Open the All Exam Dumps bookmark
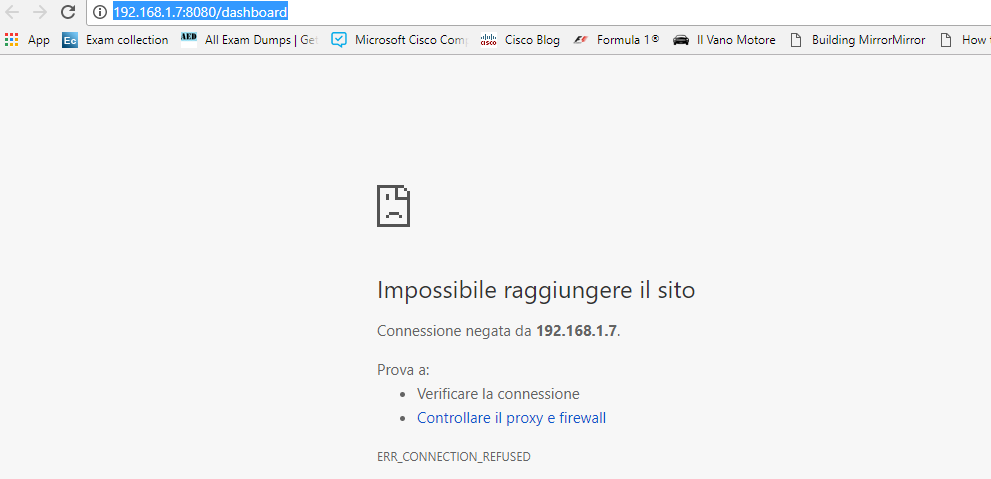Image resolution: width=991 pixels, height=479 pixels. [x=261, y=40]
